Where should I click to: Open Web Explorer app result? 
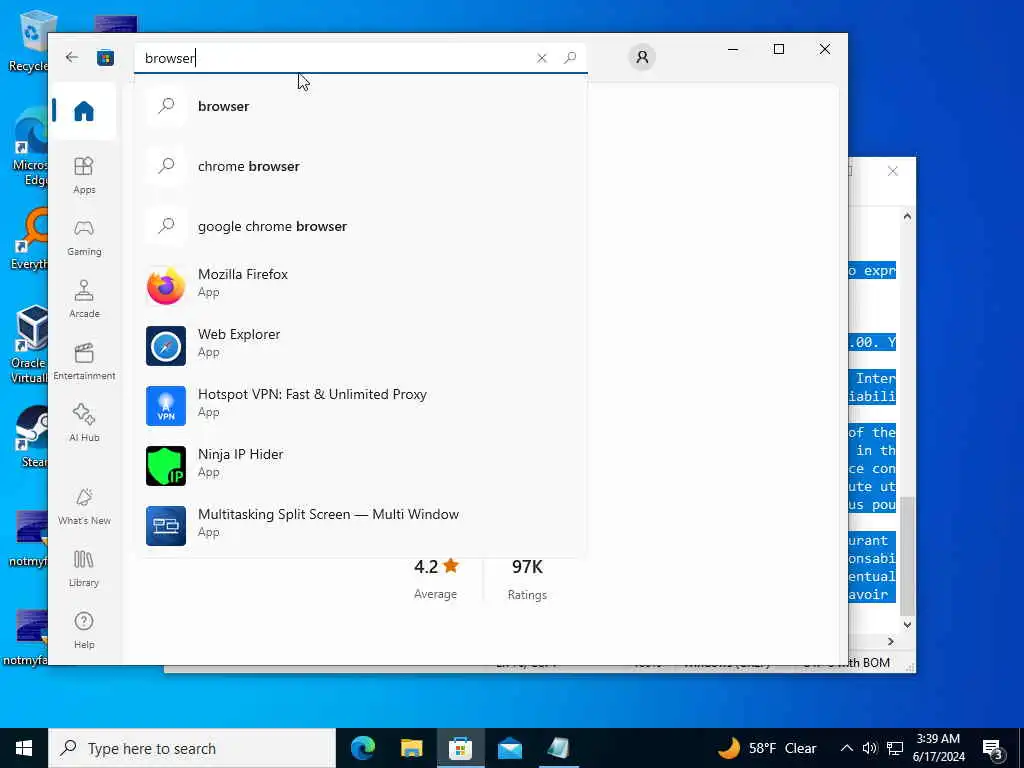click(360, 345)
